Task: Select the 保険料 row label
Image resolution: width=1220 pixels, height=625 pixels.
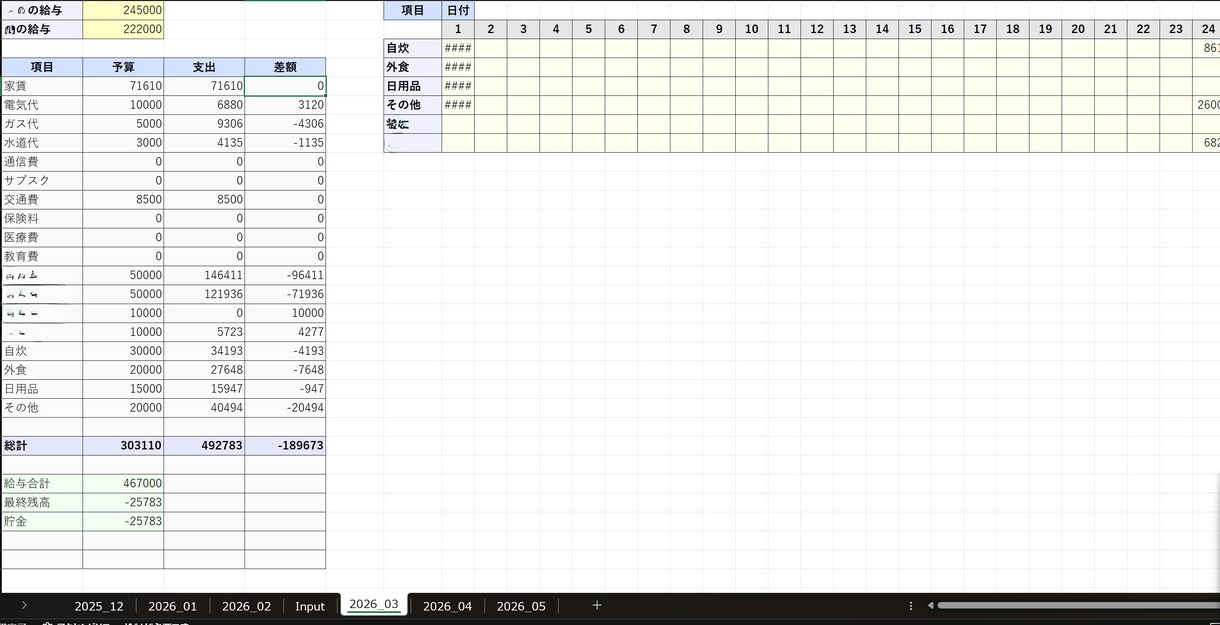Action: [42, 219]
